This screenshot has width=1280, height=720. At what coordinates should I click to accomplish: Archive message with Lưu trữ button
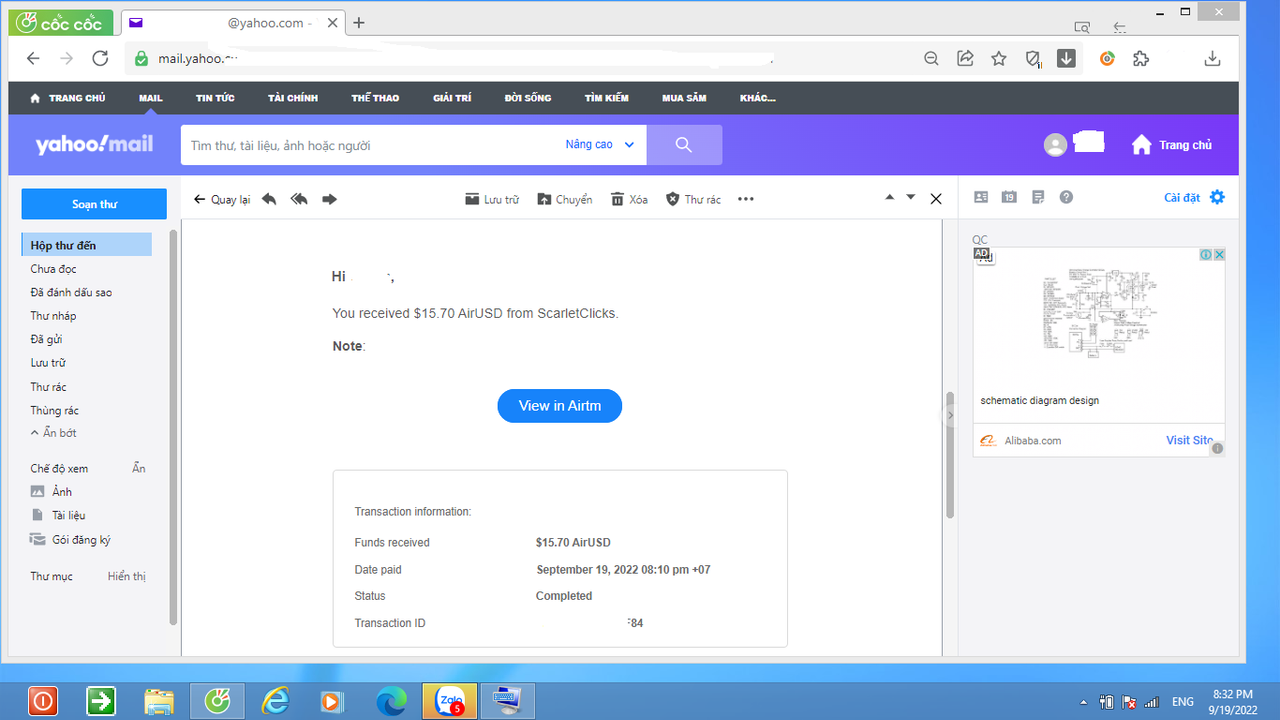(492, 199)
